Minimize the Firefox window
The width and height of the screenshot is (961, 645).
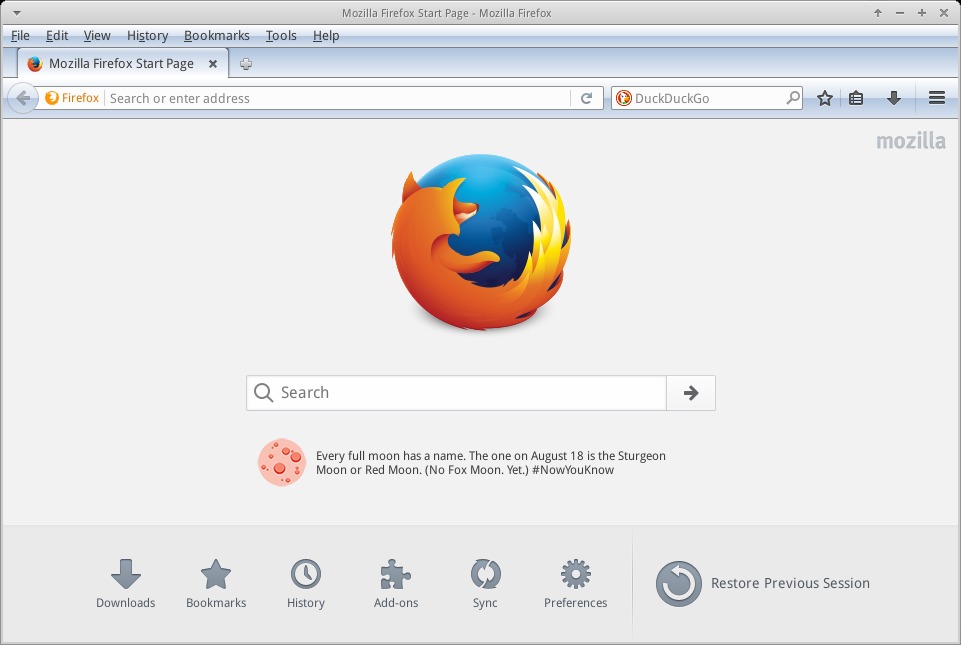(x=900, y=13)
